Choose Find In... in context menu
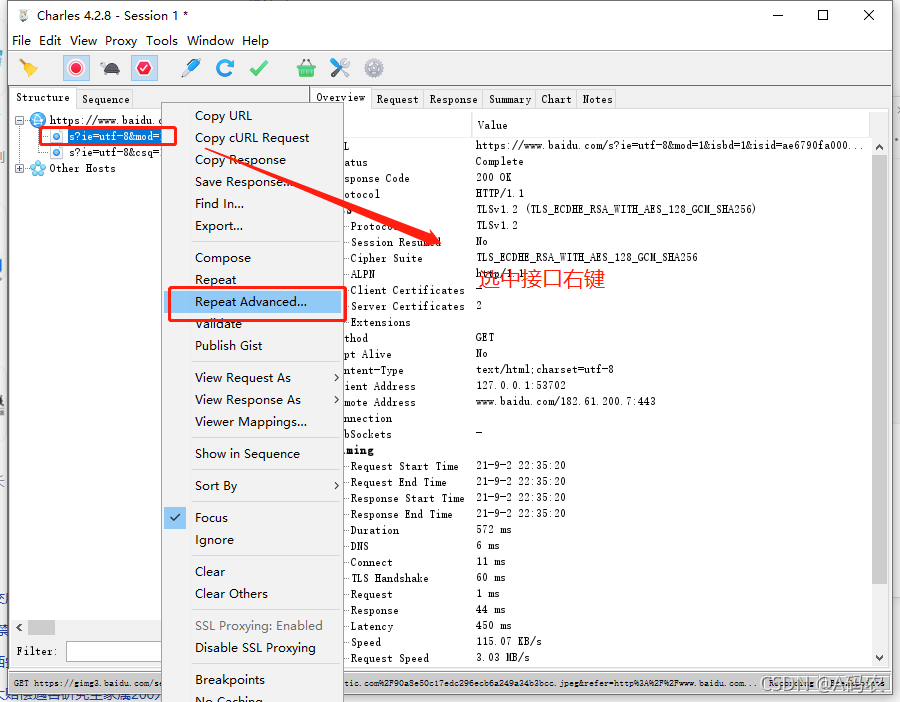900x702 pixels. (254, 204)
